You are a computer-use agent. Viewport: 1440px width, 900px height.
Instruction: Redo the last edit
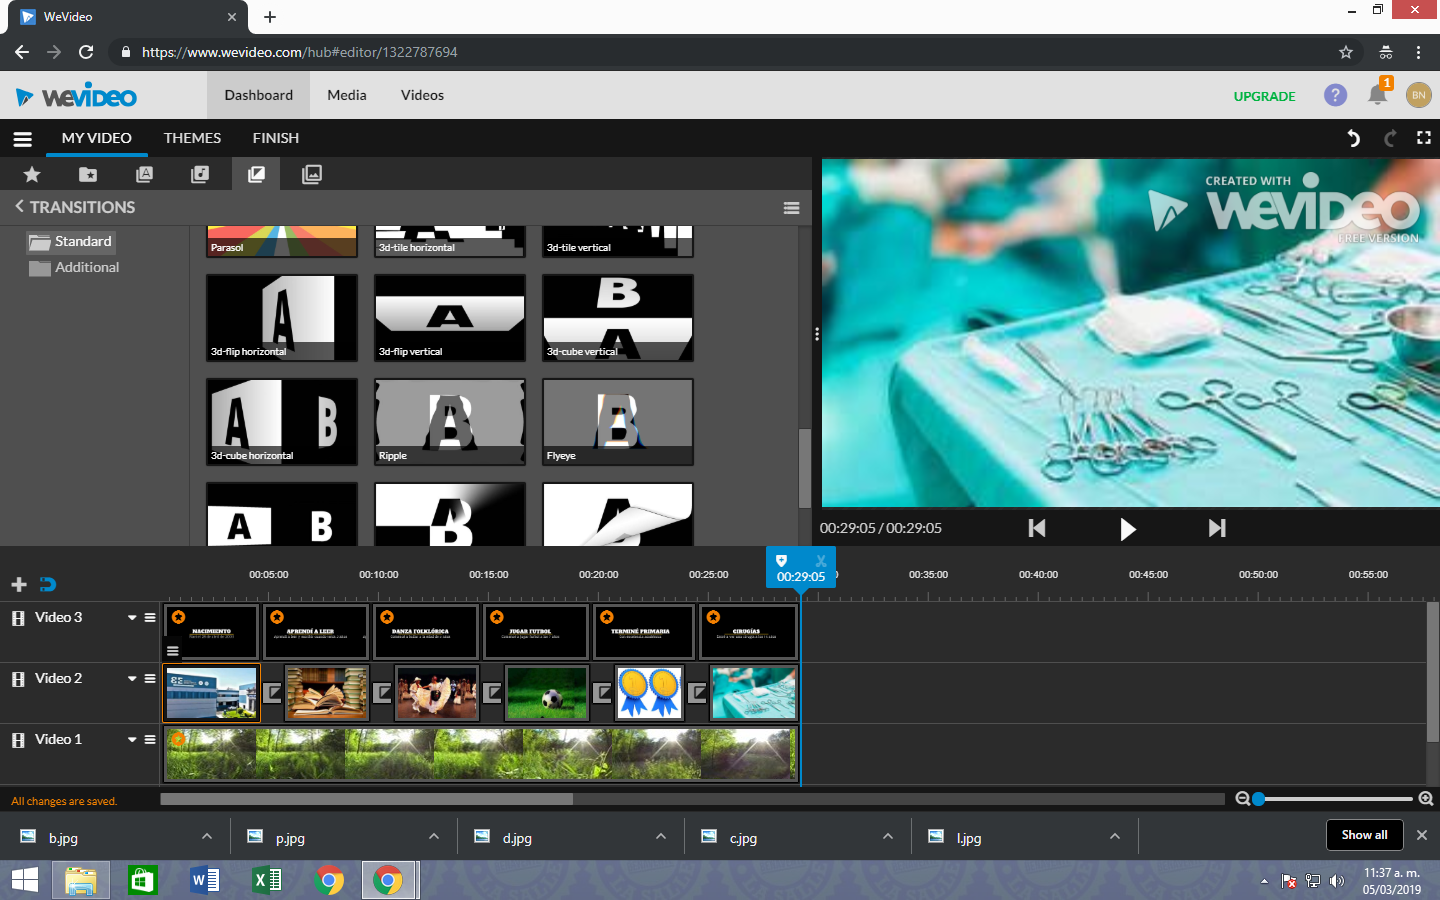(1389, 139)
